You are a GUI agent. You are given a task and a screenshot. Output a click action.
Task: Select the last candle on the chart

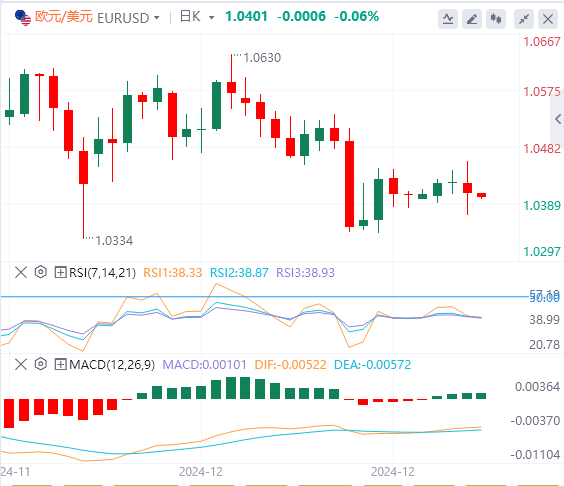pos(482,195)
